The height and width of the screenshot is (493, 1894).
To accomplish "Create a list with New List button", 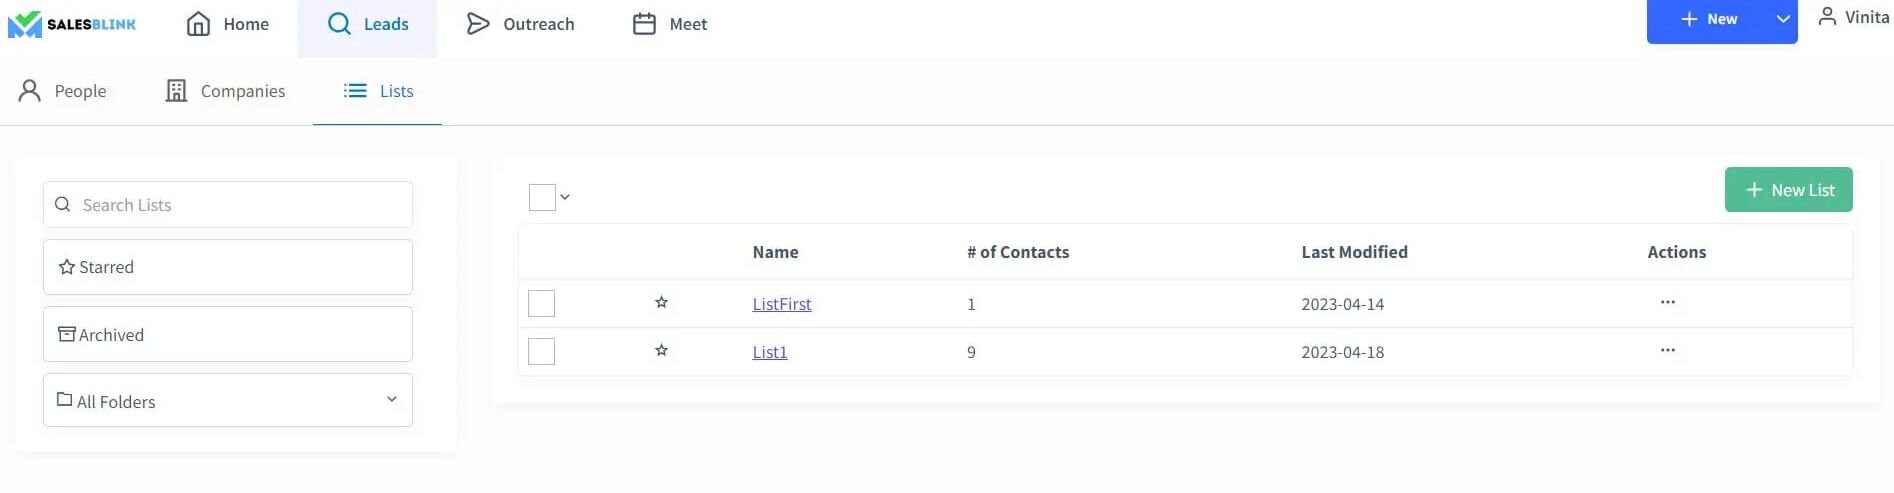I will point(1788,190).
